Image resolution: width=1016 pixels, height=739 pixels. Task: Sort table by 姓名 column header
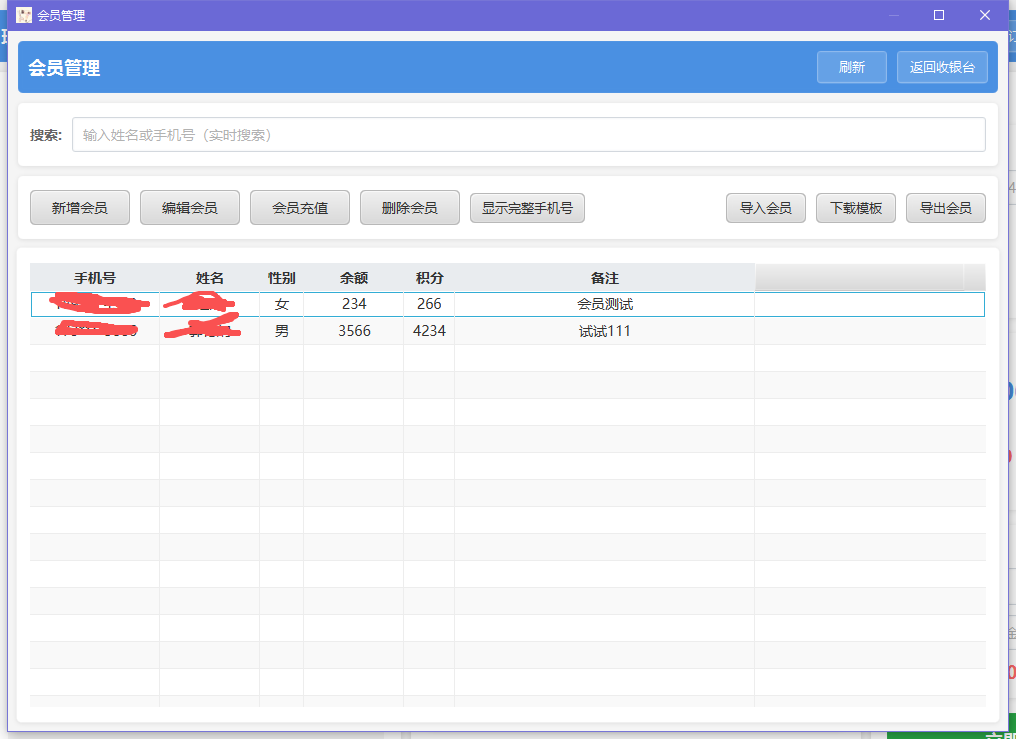pyautogui.click(x=209, y=278)
